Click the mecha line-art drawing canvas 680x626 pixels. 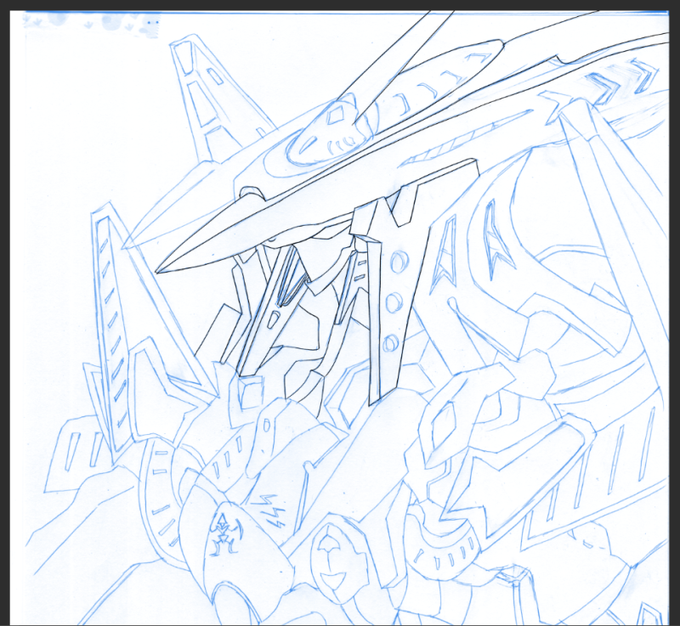coord(340,318)
